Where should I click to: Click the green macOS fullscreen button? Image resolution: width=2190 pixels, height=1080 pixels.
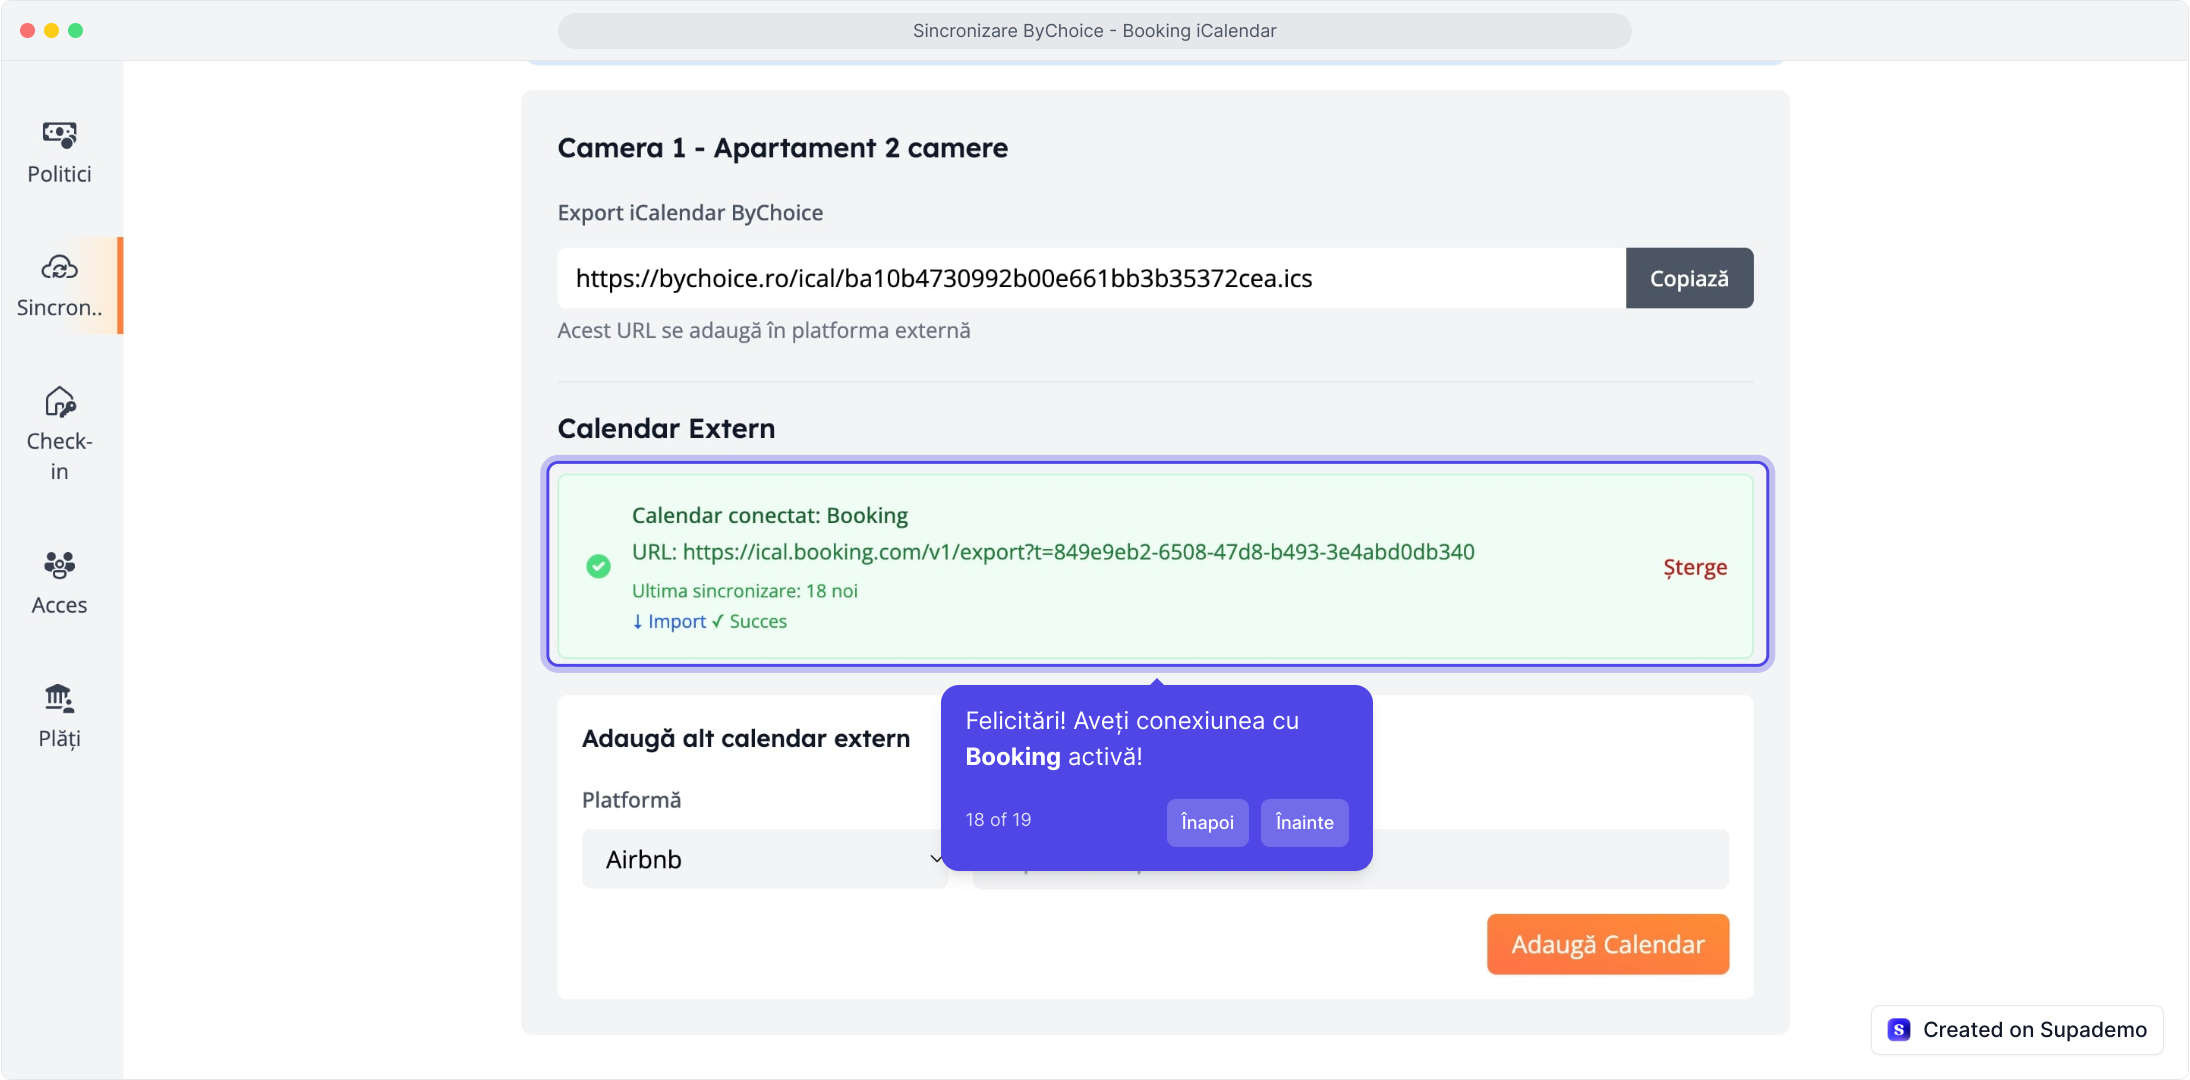pos(76,31)
